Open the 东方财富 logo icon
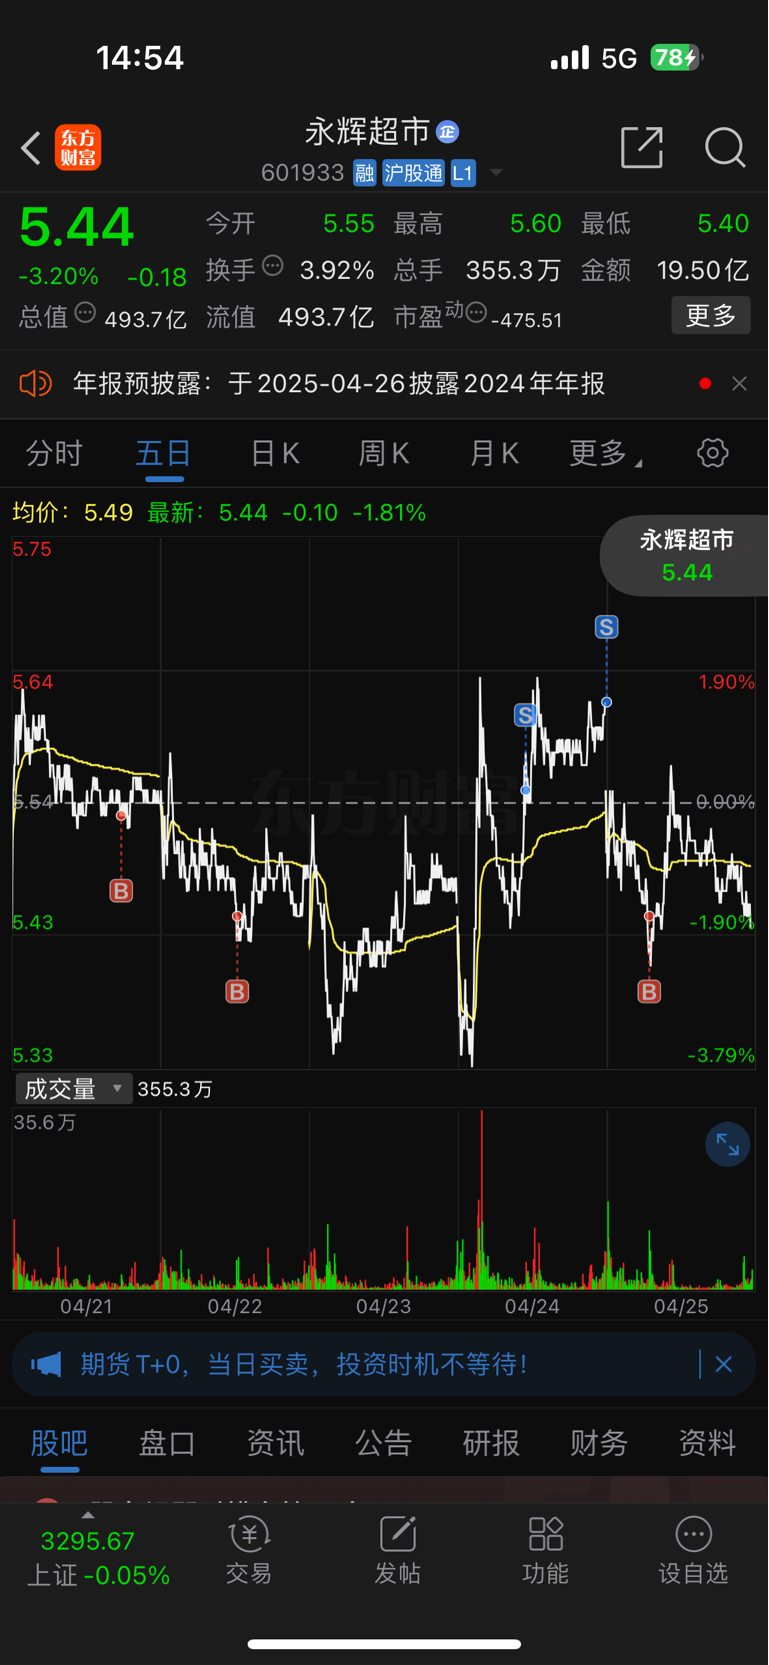769x1665 pixels. pos(78,148)
